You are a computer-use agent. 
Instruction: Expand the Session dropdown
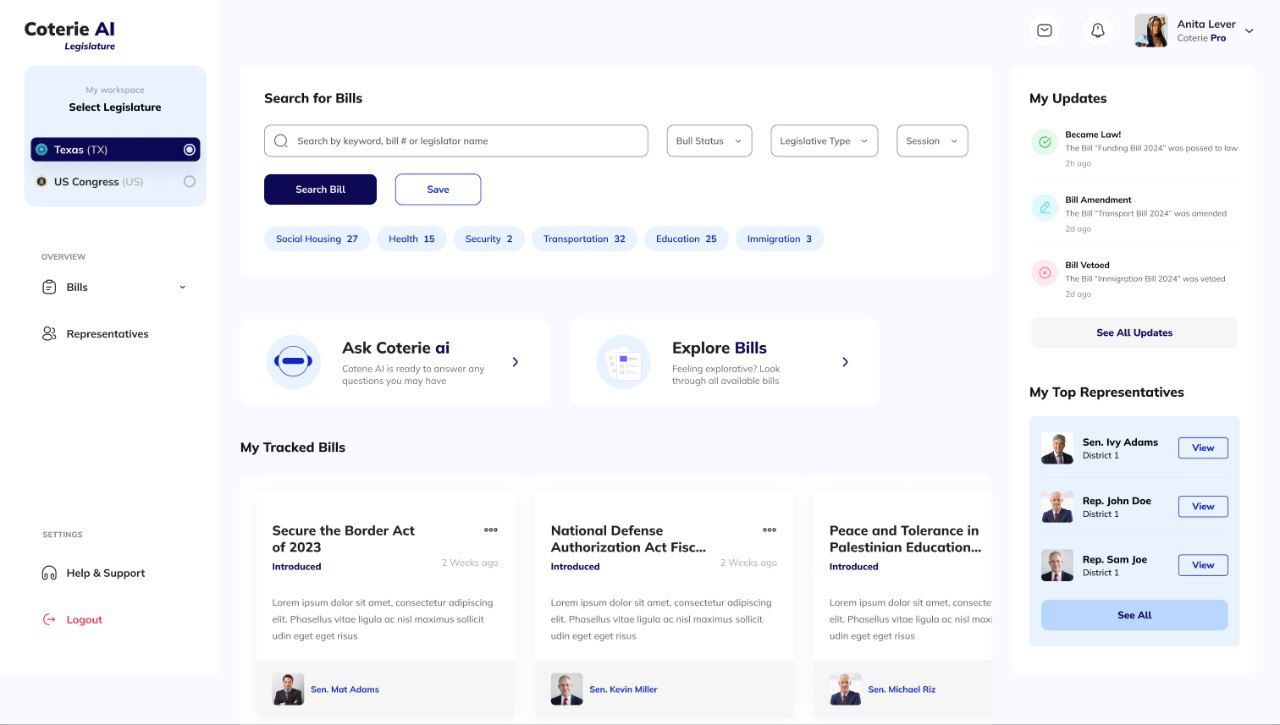tap(931, 141)
